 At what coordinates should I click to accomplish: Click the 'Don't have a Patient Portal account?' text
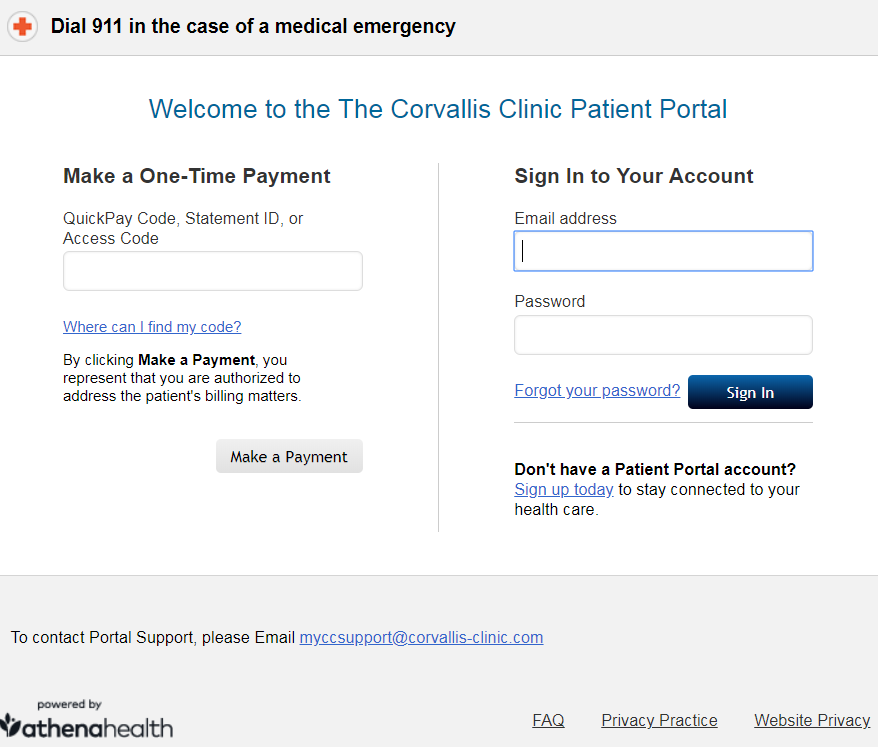(655, 469)
